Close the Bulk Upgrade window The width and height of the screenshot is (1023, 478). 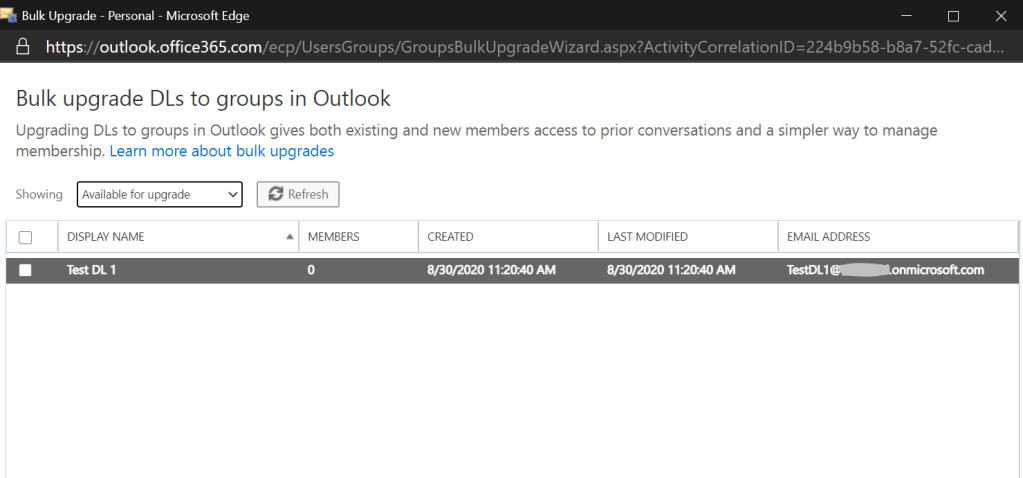[x=1000, y=16]
